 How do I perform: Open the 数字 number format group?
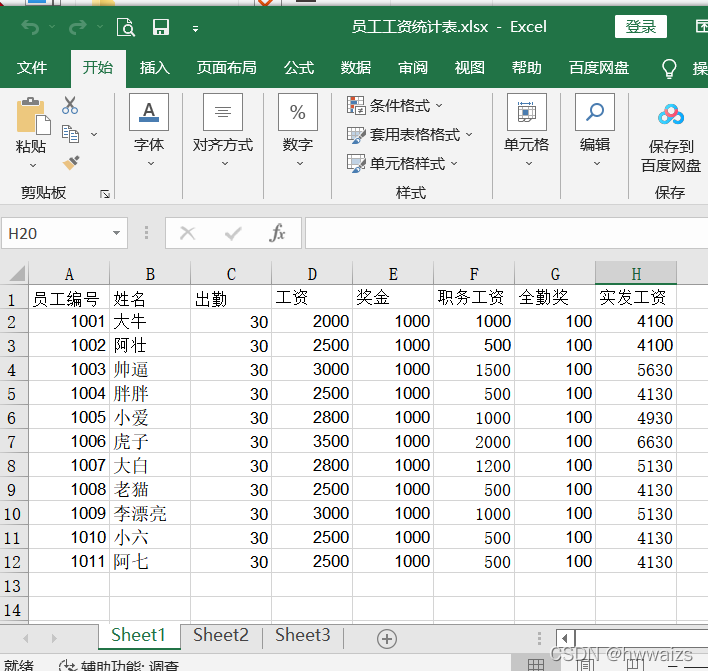click(x=298, y=130)
